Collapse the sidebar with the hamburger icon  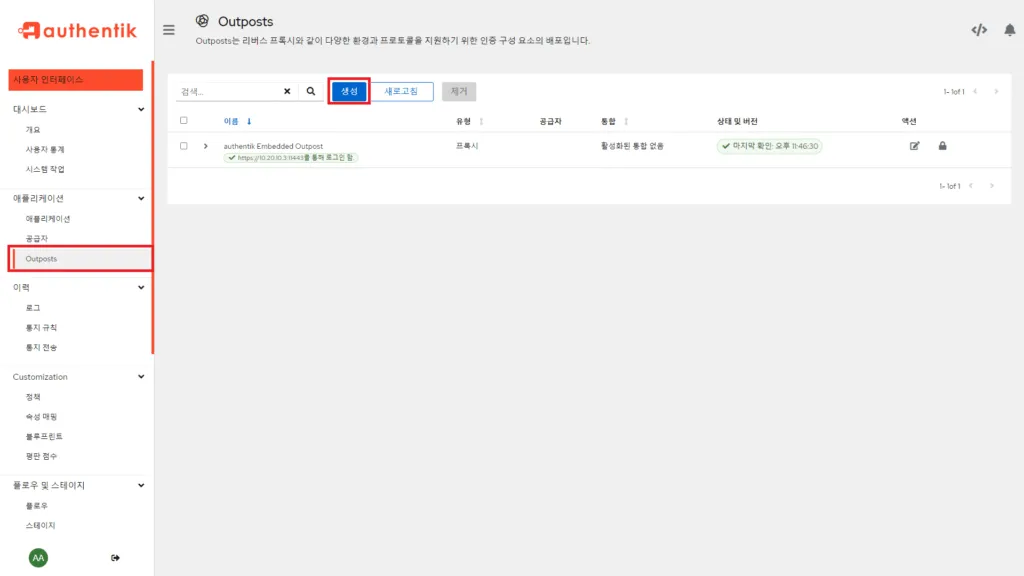(x=169, y=30)
